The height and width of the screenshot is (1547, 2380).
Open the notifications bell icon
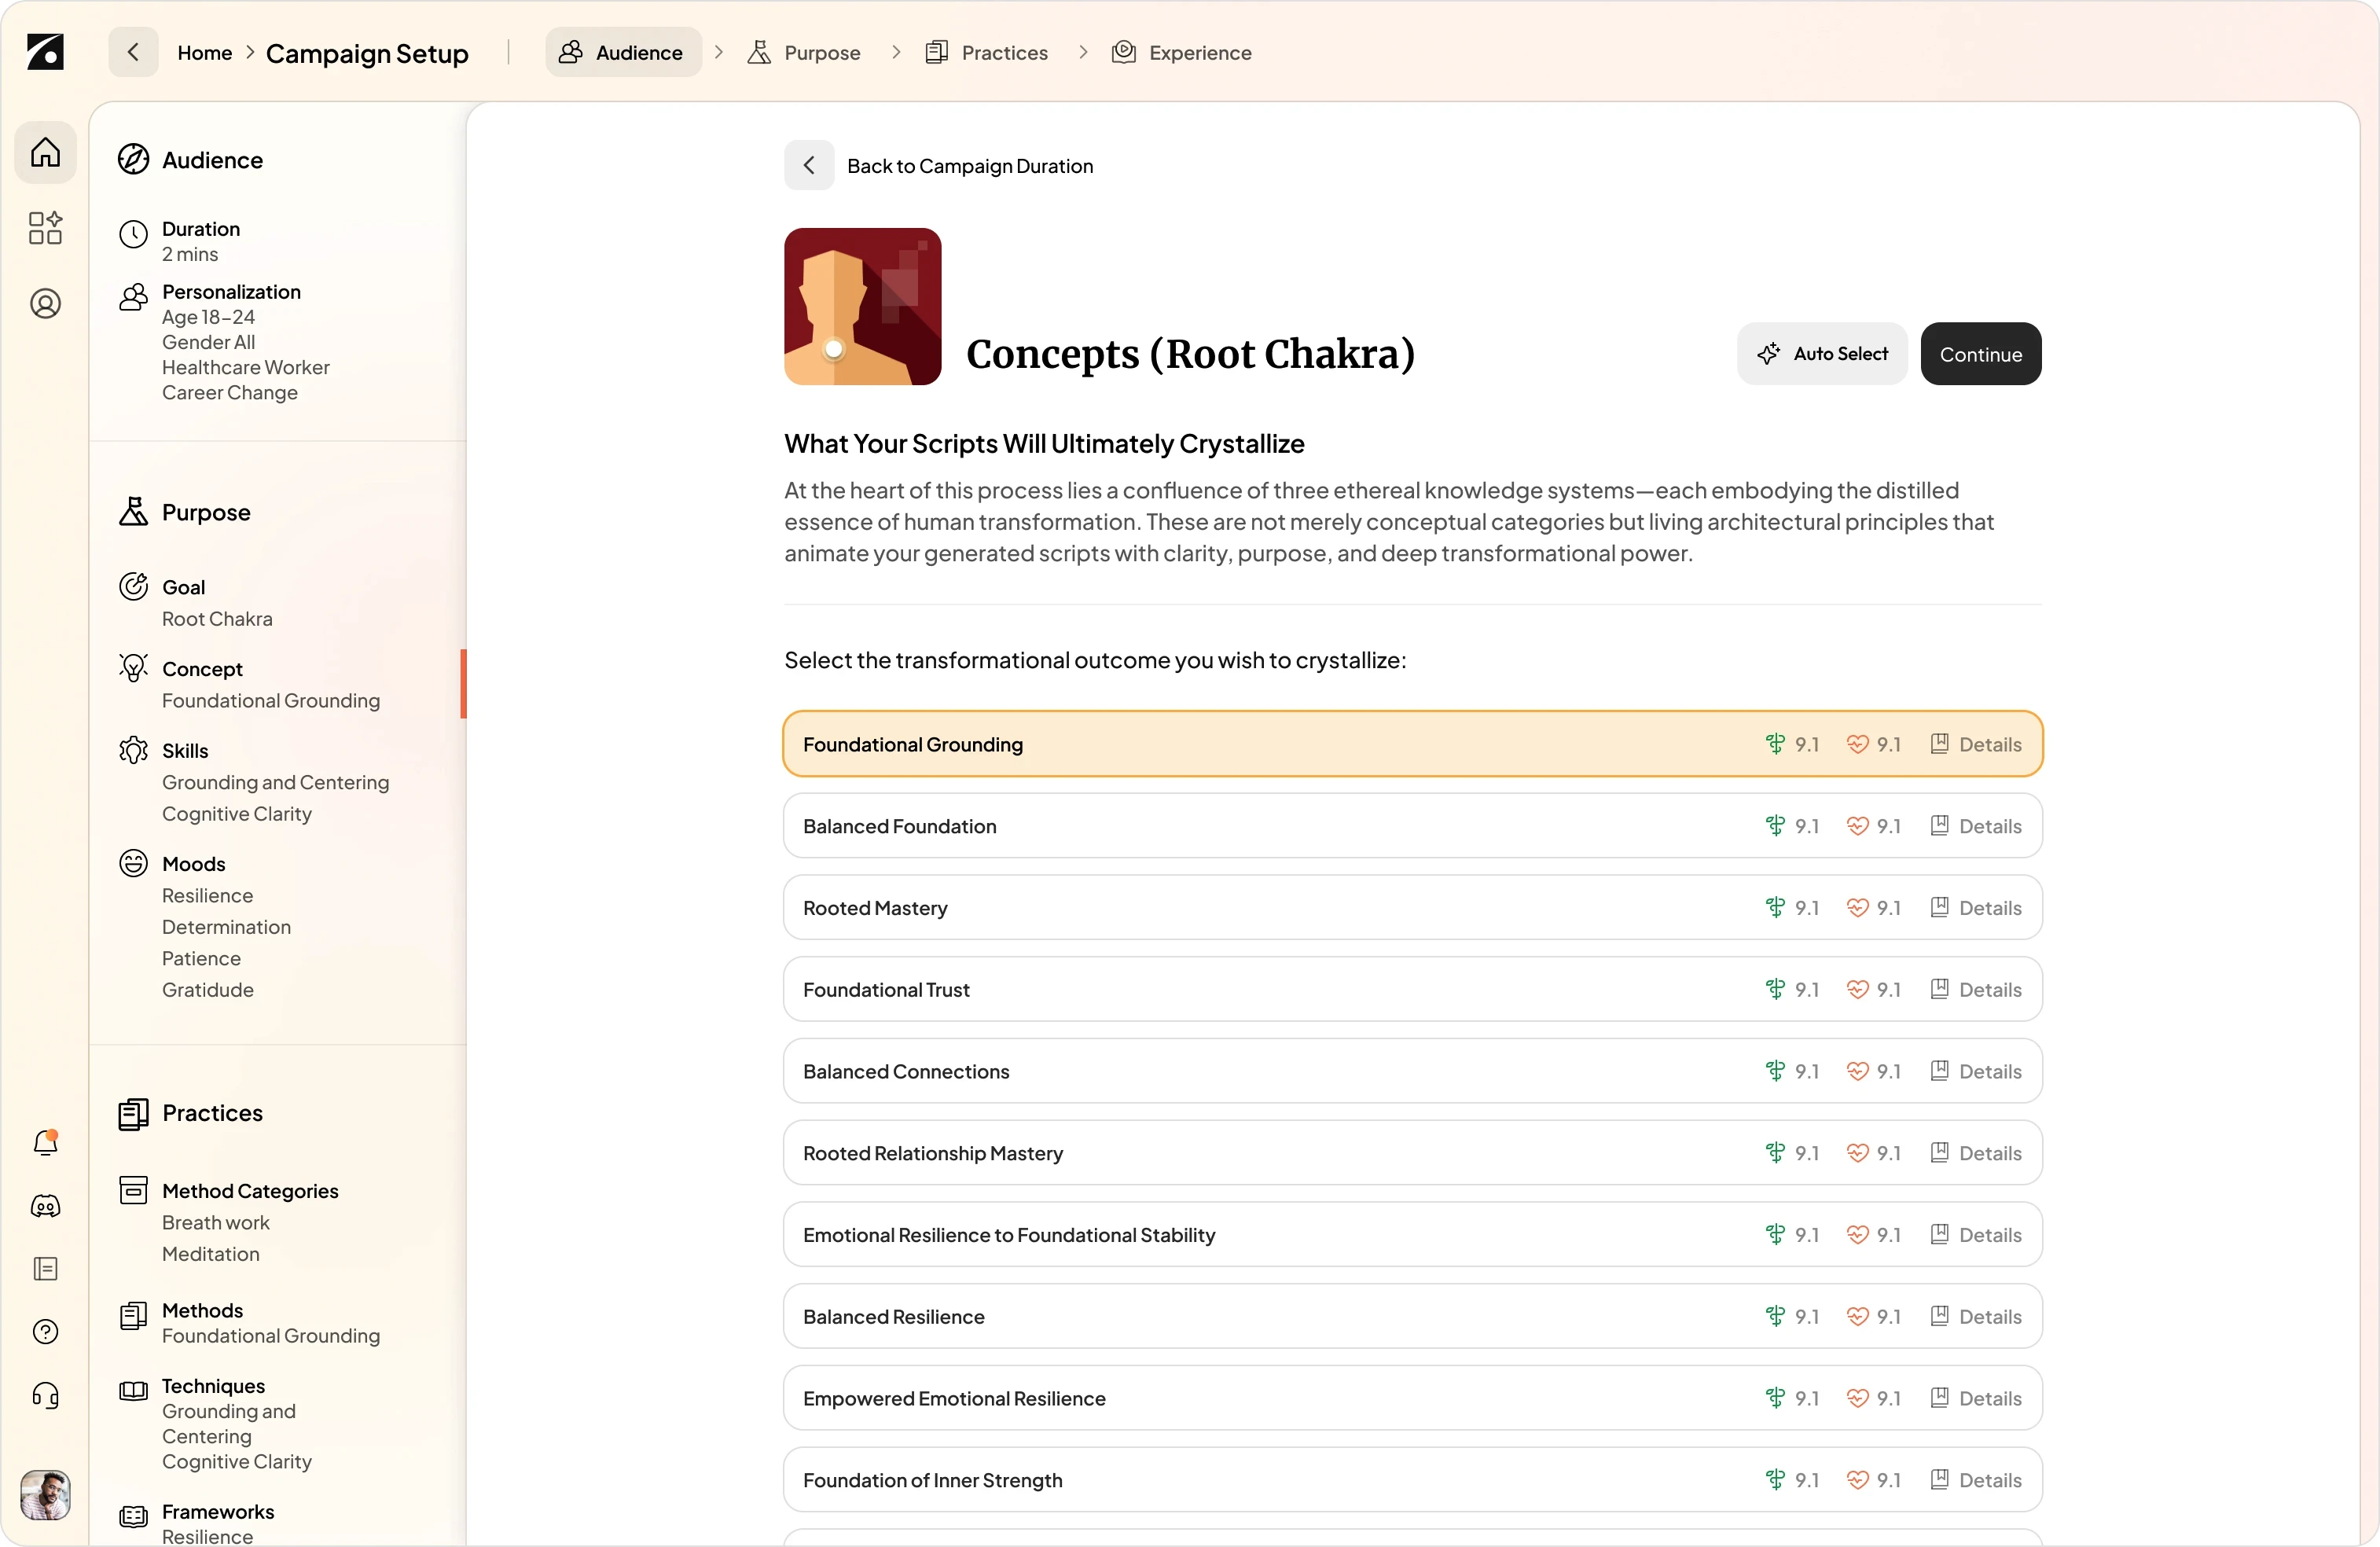coord(45,1142)
